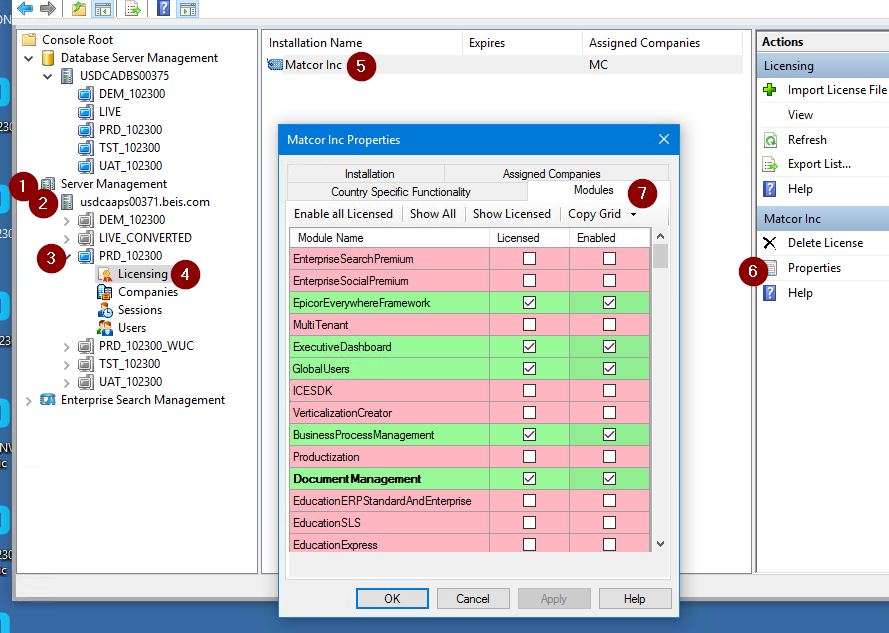The image size is (889, 633).
Task: Click the Delete License X icon
Action: click(x=769, y=243)
